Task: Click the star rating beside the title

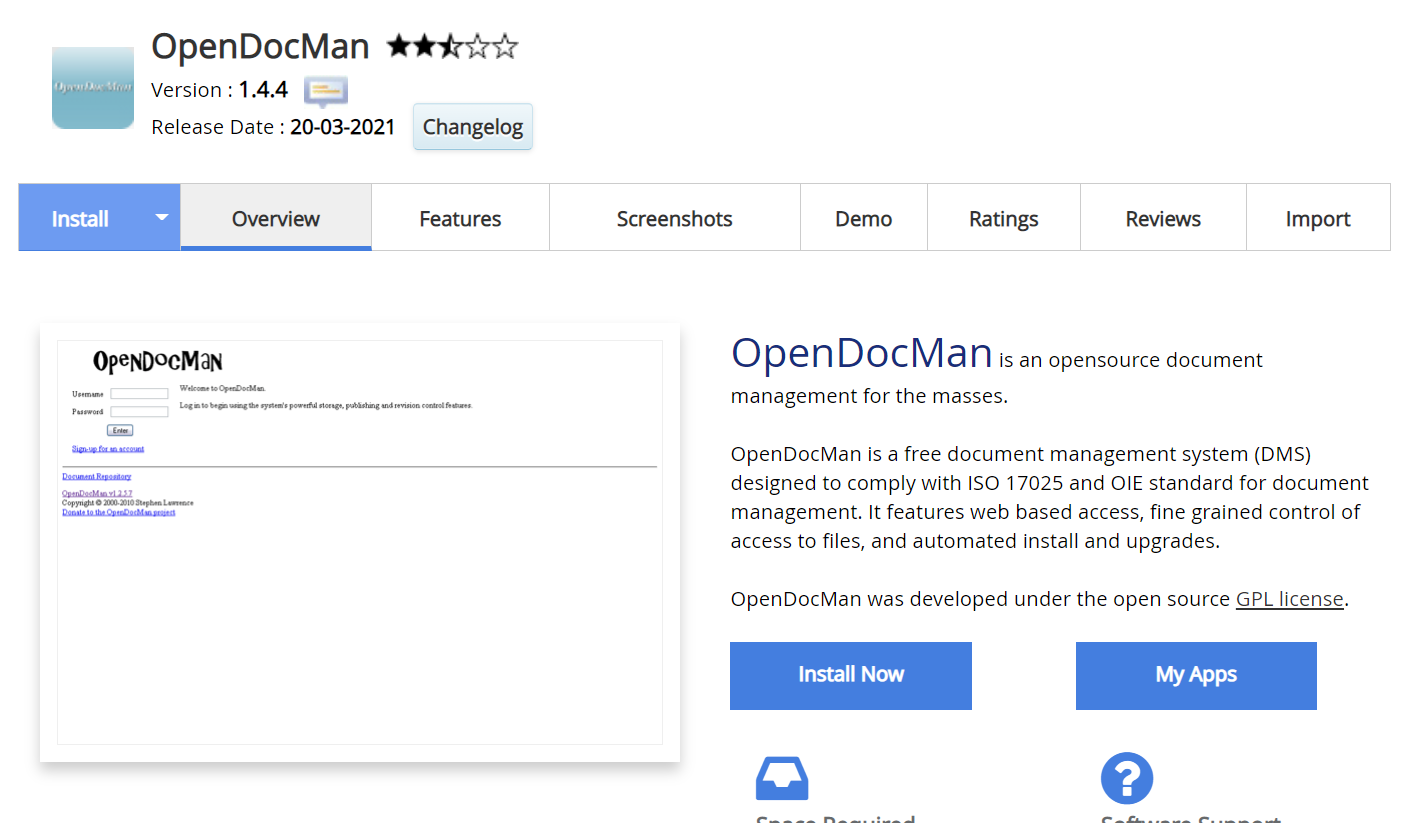Action: (452, 46)
